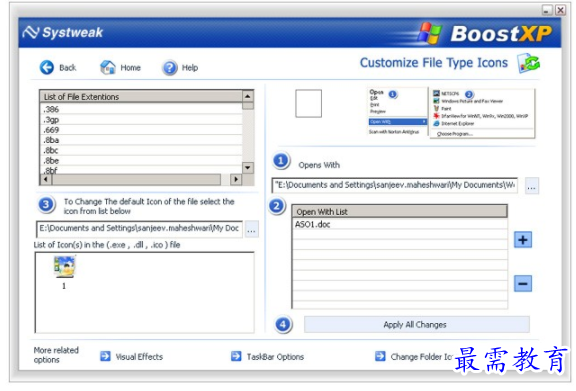
Task: Open the Visual Effects link
Action: click(x=139, y=356)
